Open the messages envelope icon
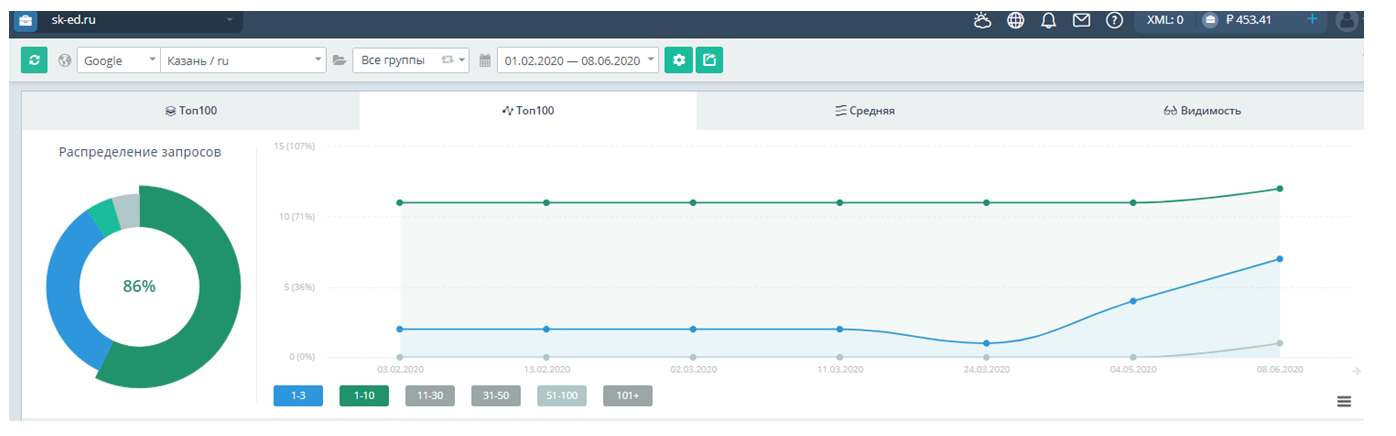The image size is (1396, 436). tap(1082, 20)
